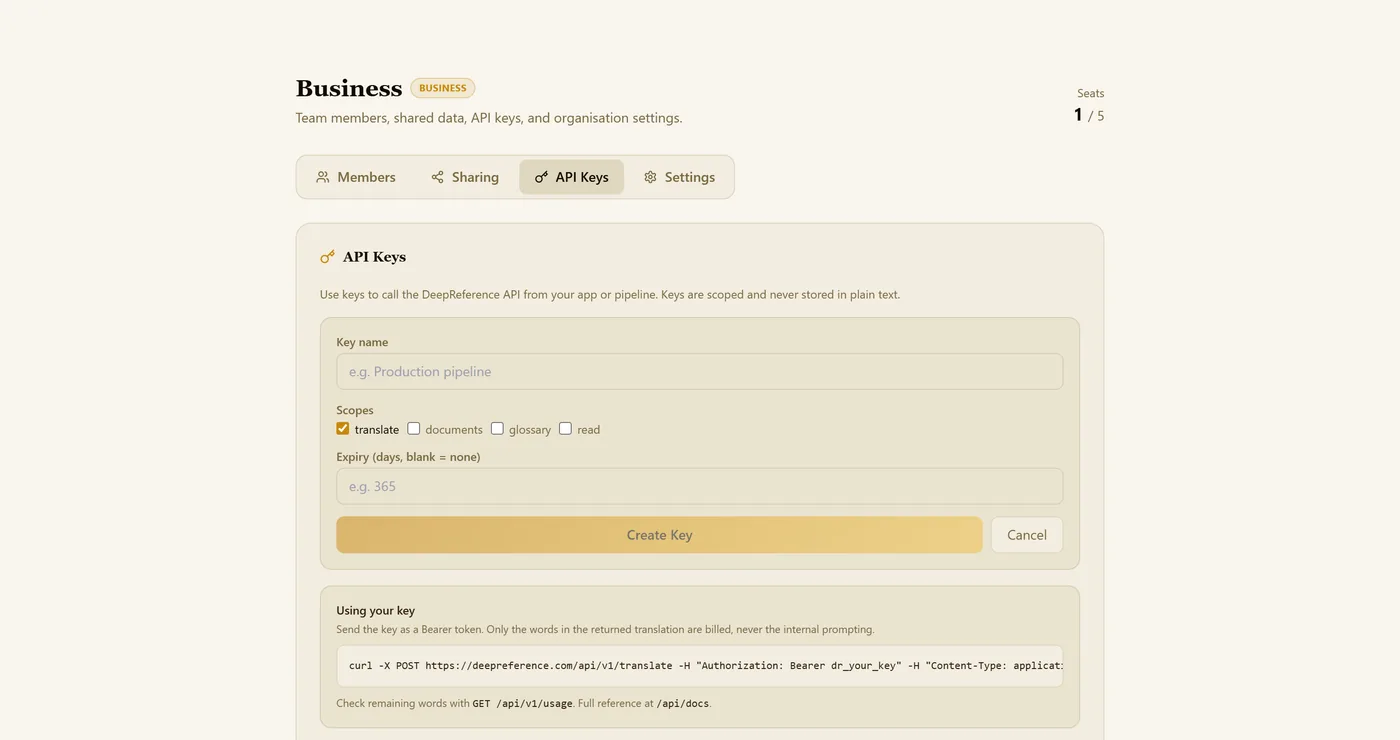The image size is (1400, 740).
Task: Click the 'Expiry (days, blank = none)' label
Action: click(408, 457)
